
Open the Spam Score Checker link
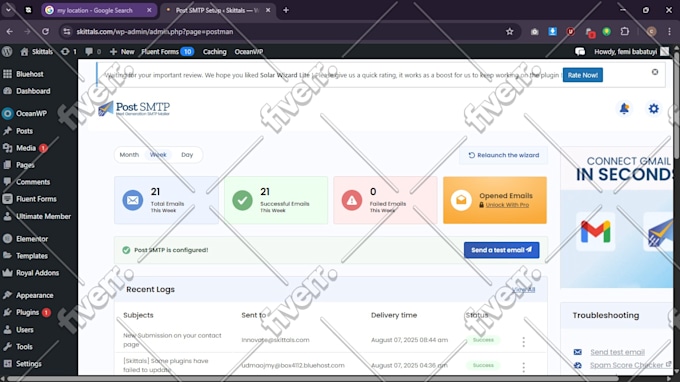point(627,365)
